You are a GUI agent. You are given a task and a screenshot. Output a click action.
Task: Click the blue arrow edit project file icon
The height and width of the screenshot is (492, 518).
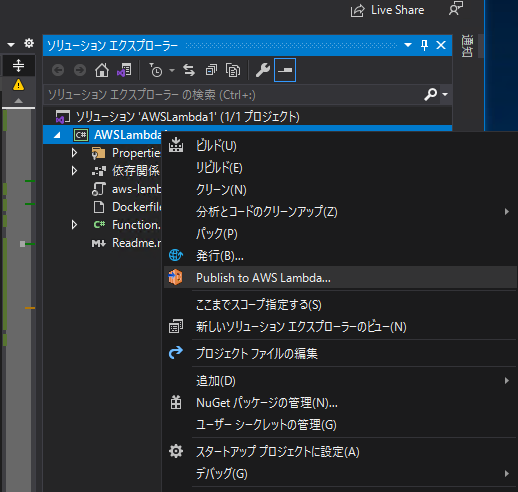[176, 352]
